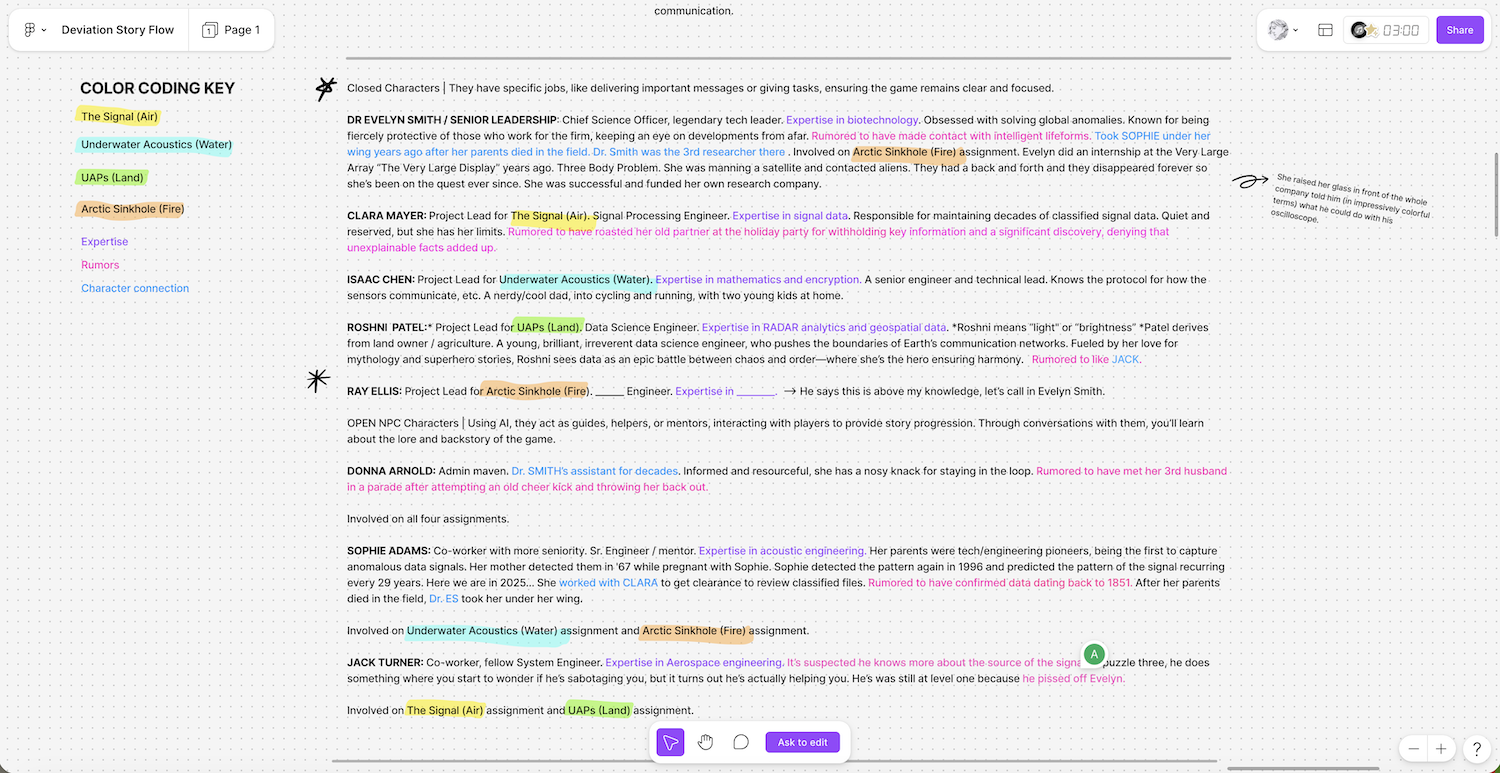Click the DONNA ARNOLD: character name

392,471
